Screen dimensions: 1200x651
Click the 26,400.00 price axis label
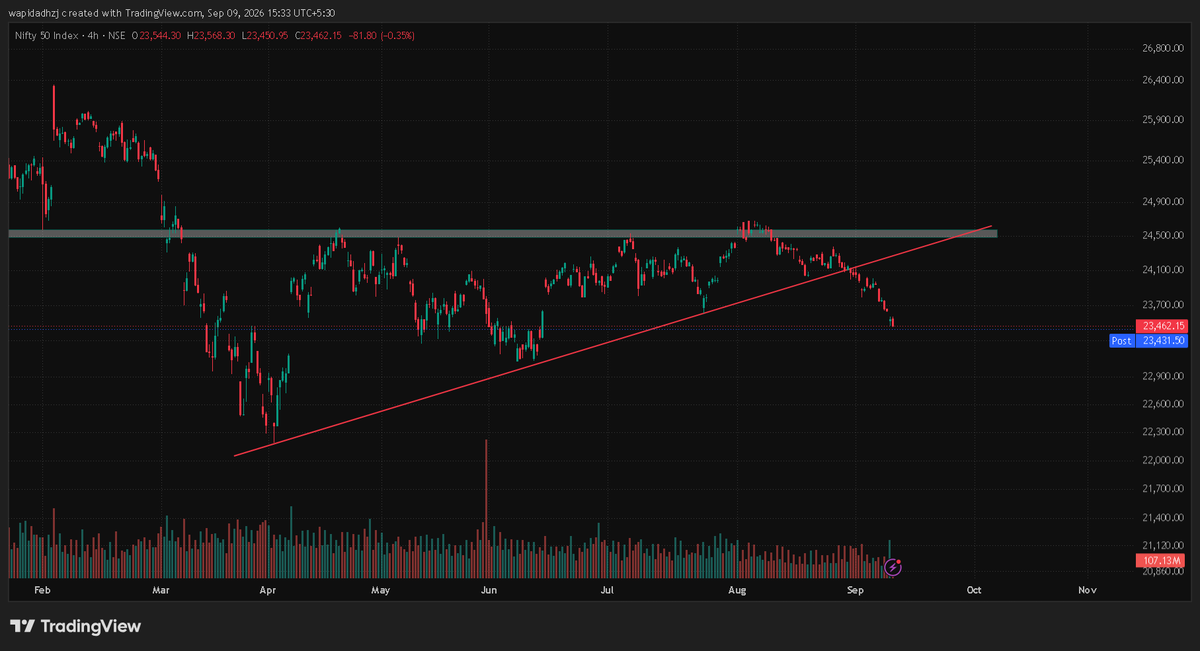coord(1164,80)
